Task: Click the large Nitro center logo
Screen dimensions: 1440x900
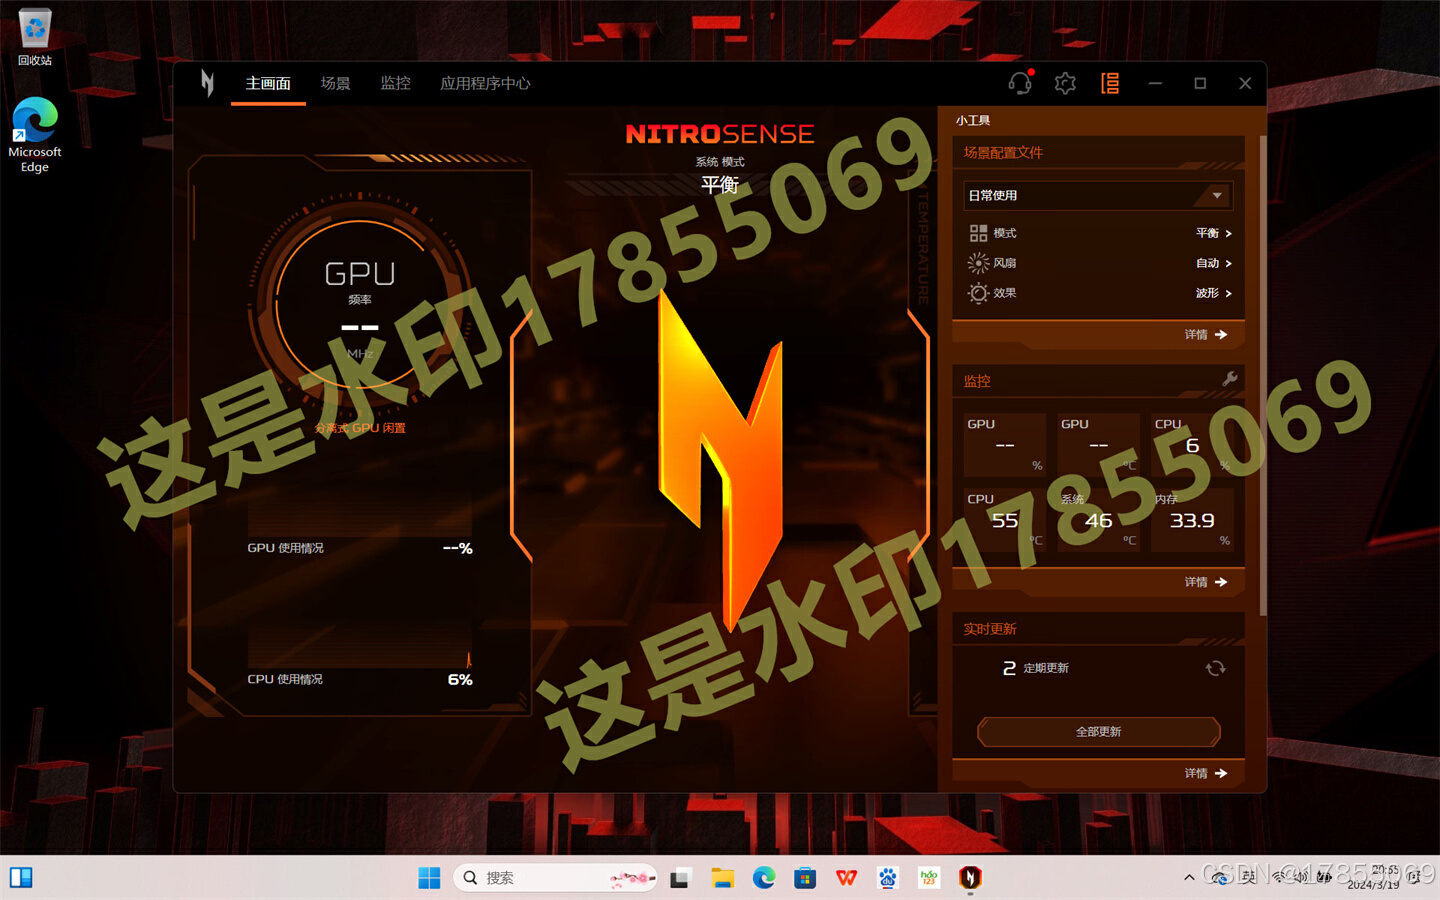Action: point(720,460)
